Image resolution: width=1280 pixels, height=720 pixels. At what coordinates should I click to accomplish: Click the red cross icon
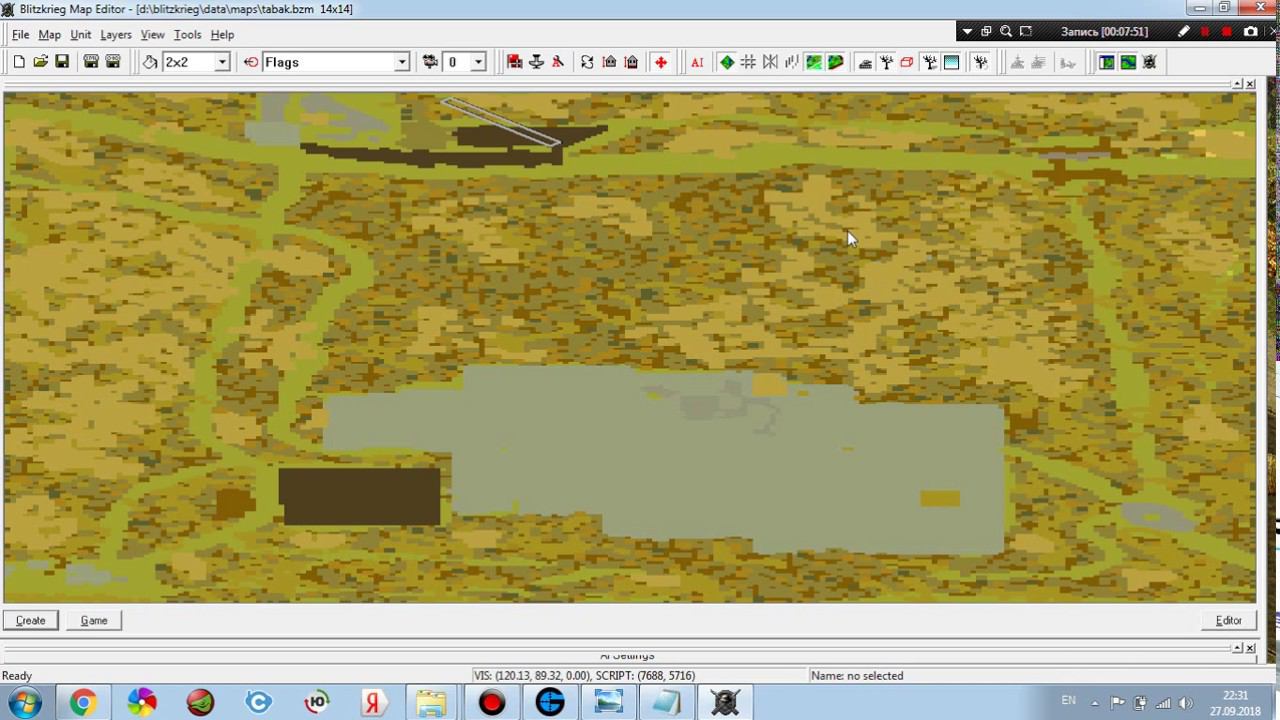661,62
